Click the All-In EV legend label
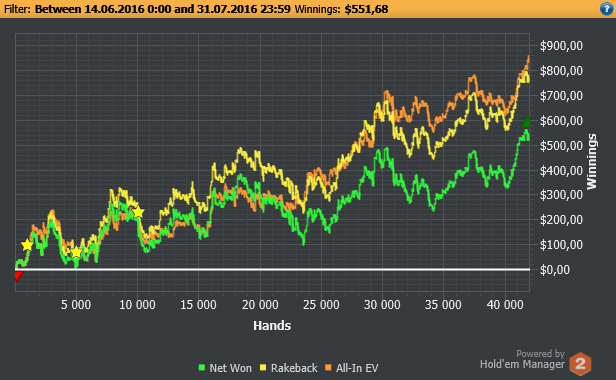616x380 pixels. [357, 368]
